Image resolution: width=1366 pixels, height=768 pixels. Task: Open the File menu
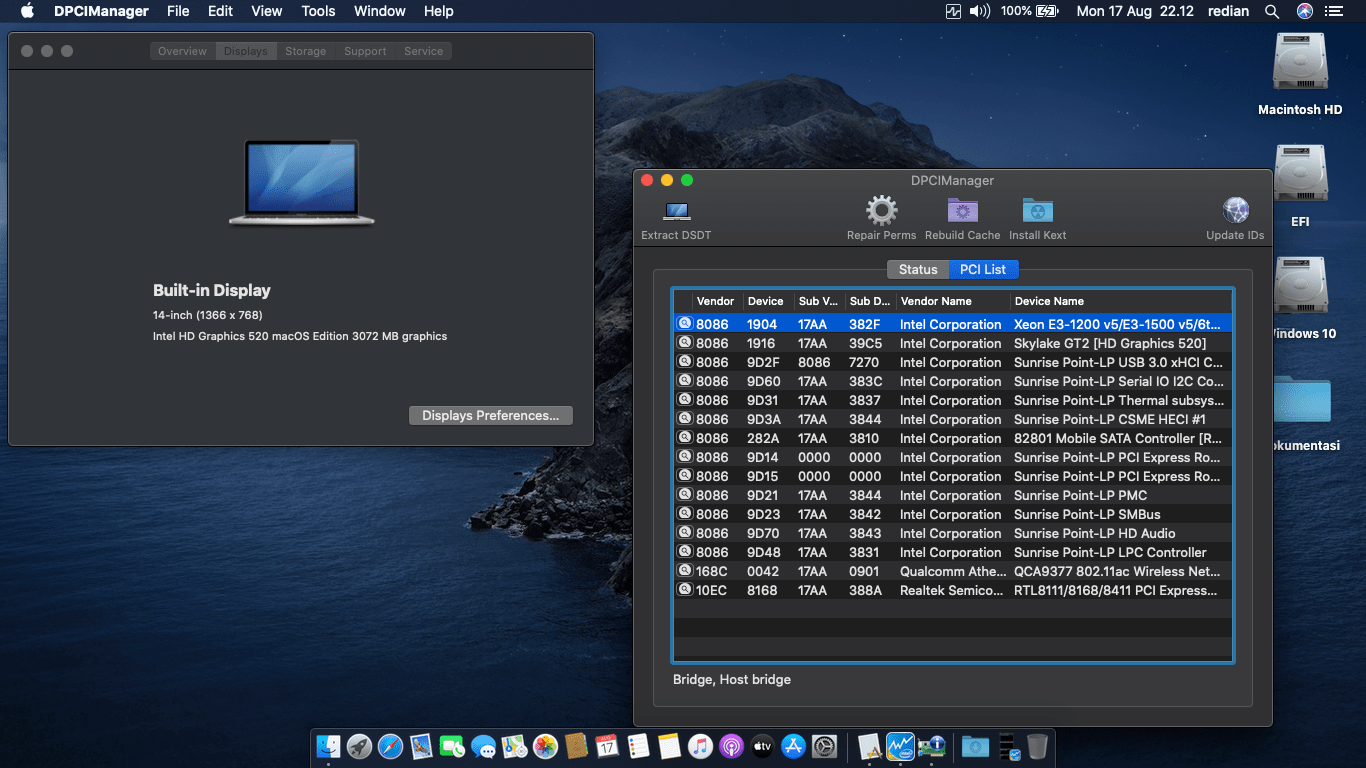coord(178,11)
